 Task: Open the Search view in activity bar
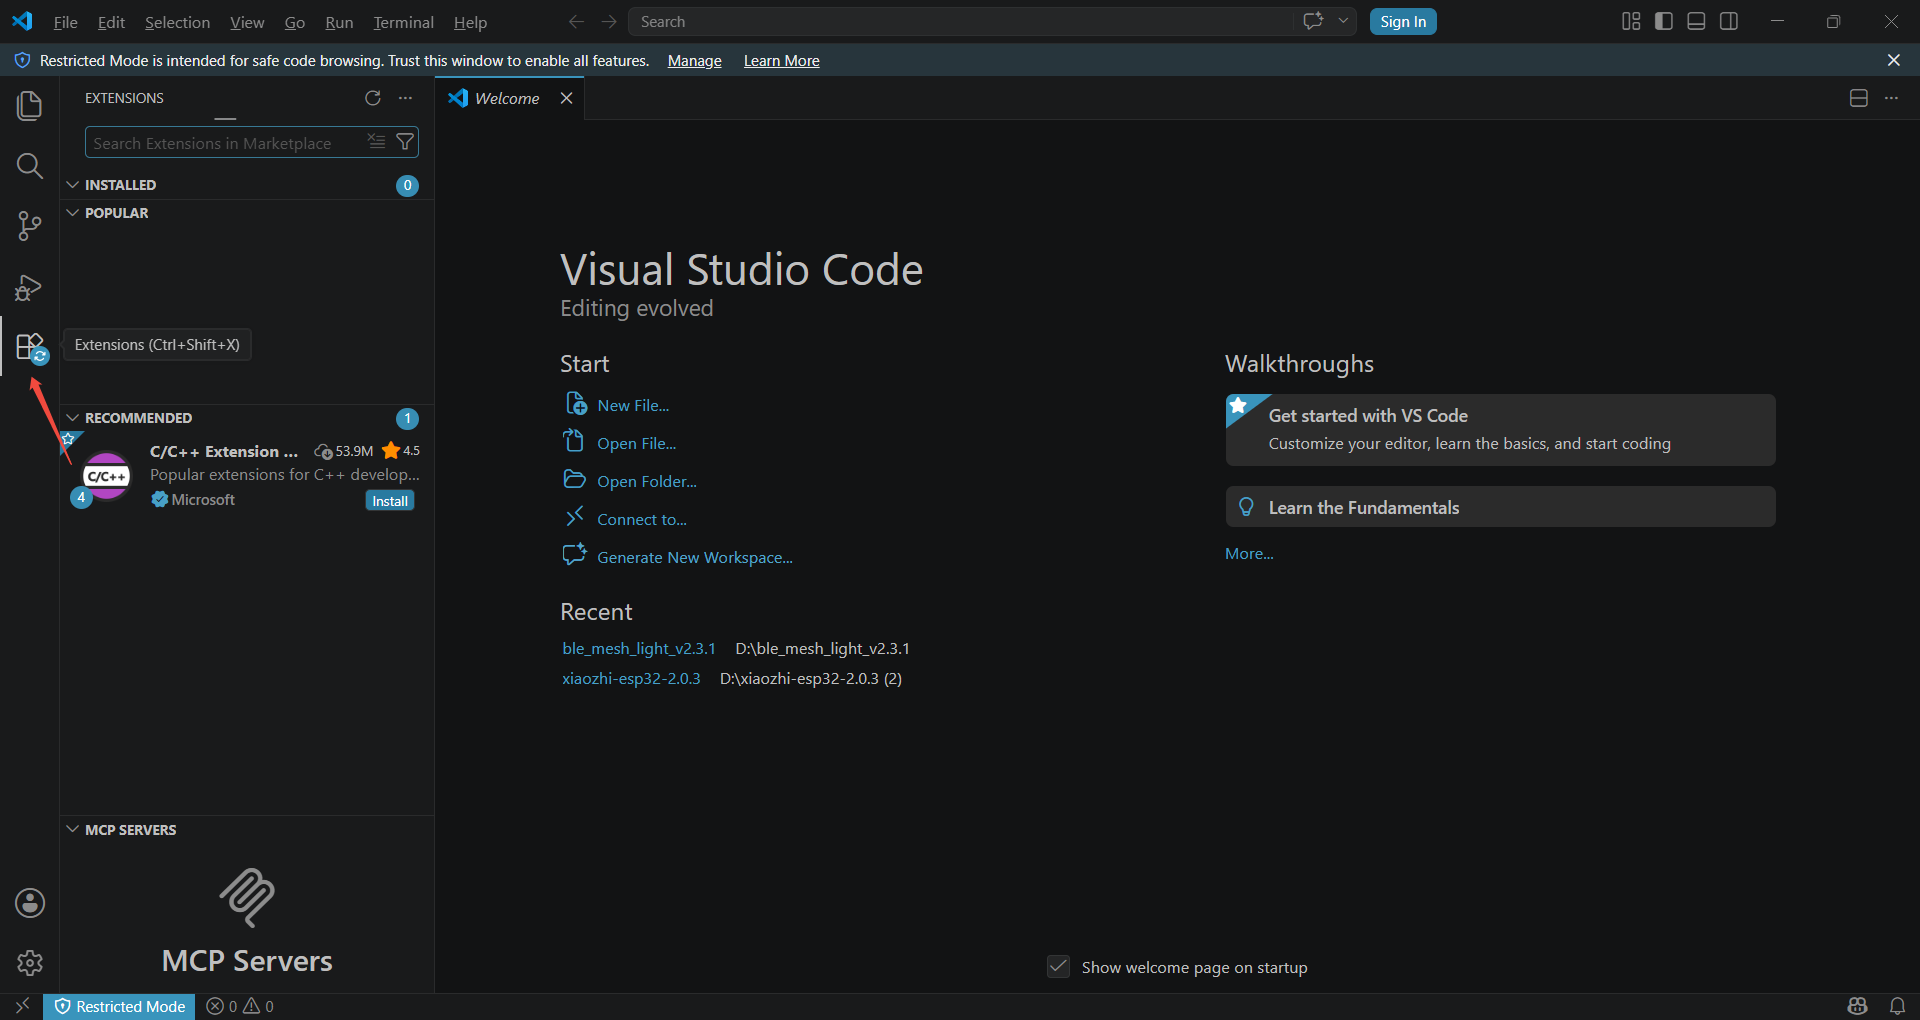(x=30, y=166)
